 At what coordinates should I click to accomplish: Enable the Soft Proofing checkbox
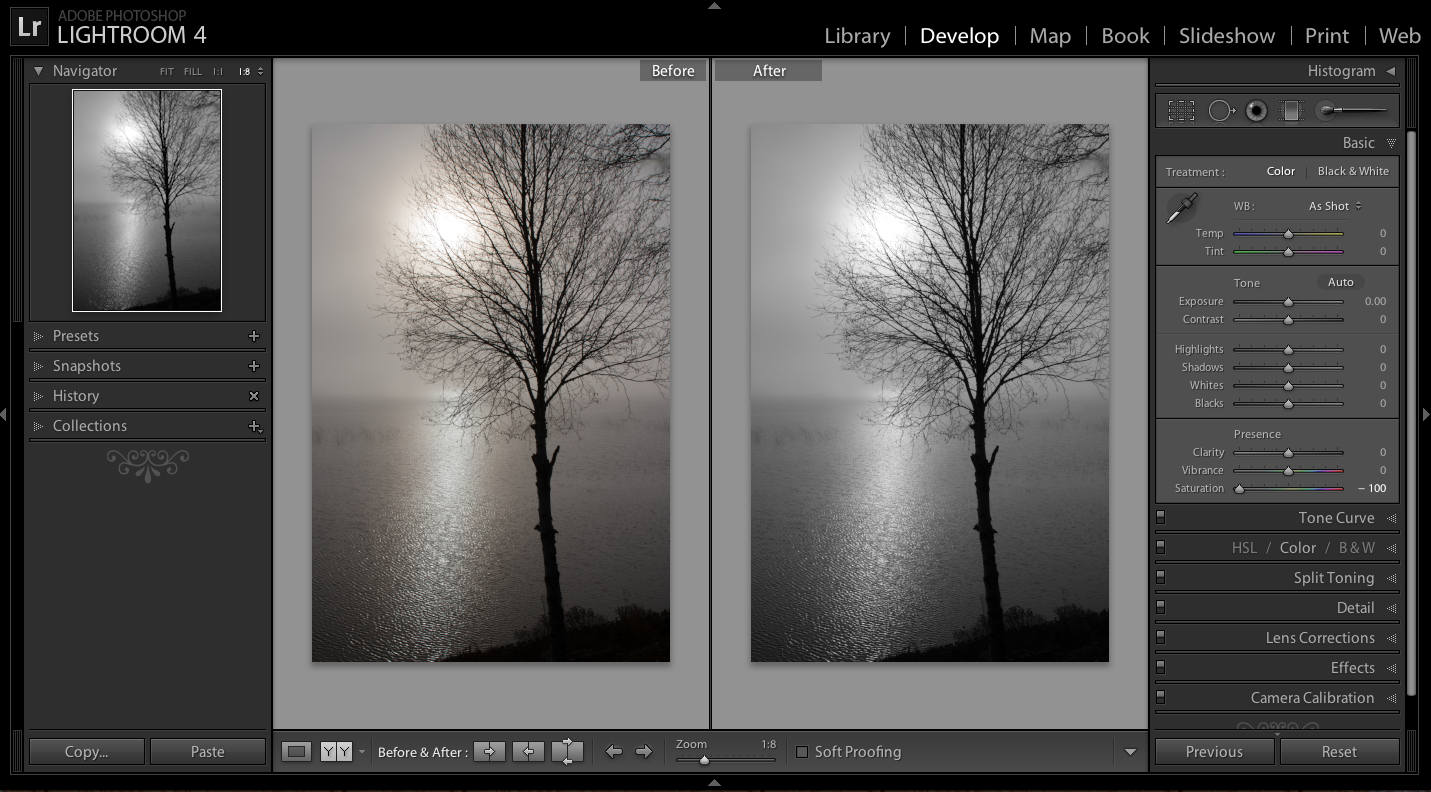[x=802, y=752]
